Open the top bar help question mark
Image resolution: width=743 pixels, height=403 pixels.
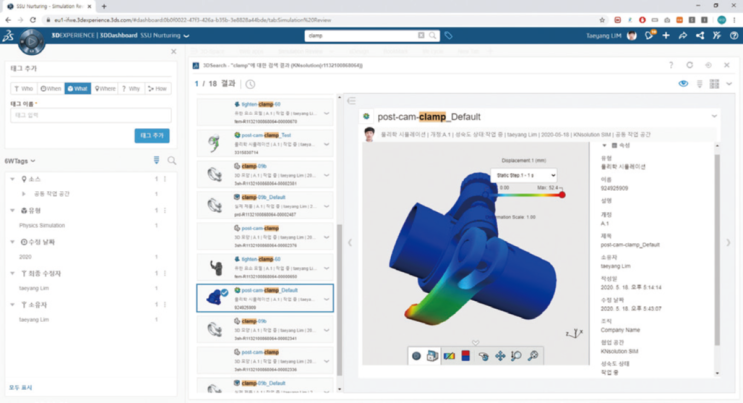point(734,36)
